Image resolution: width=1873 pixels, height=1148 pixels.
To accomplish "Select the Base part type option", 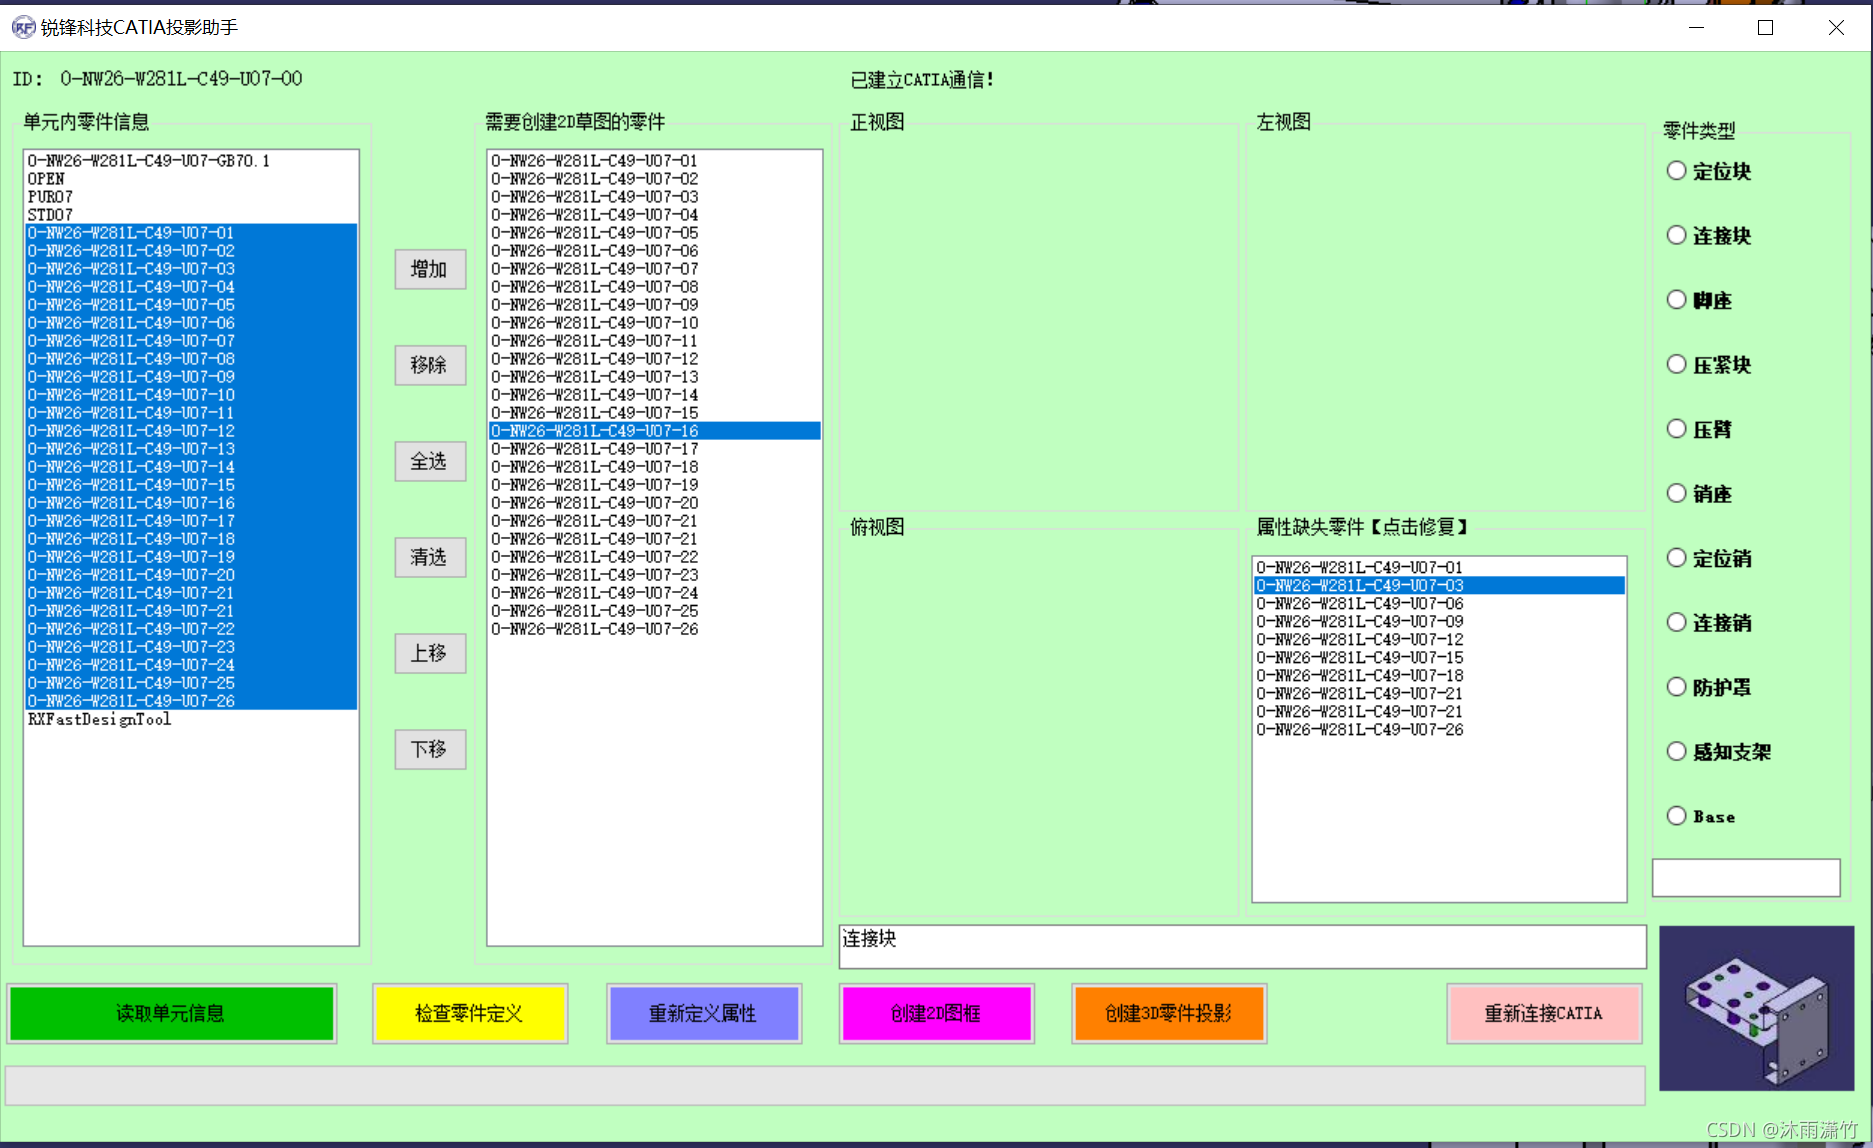I will pos(1676,815).
